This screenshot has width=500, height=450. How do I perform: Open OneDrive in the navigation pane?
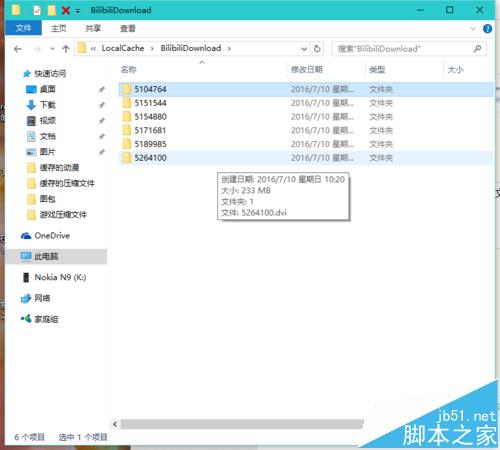pyautogui.click(x=52, y=236)
